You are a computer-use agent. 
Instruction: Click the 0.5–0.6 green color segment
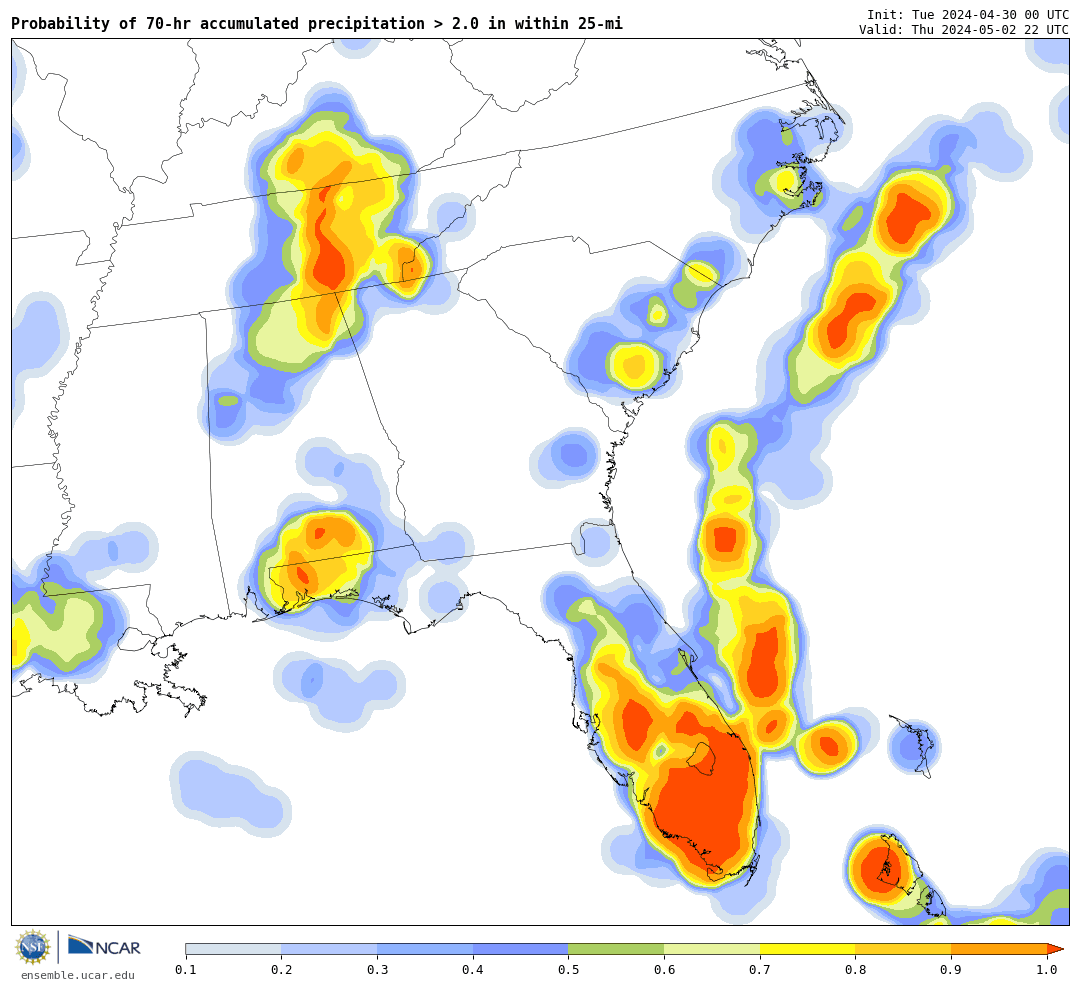pyautogui.click(x=616, y=949)
